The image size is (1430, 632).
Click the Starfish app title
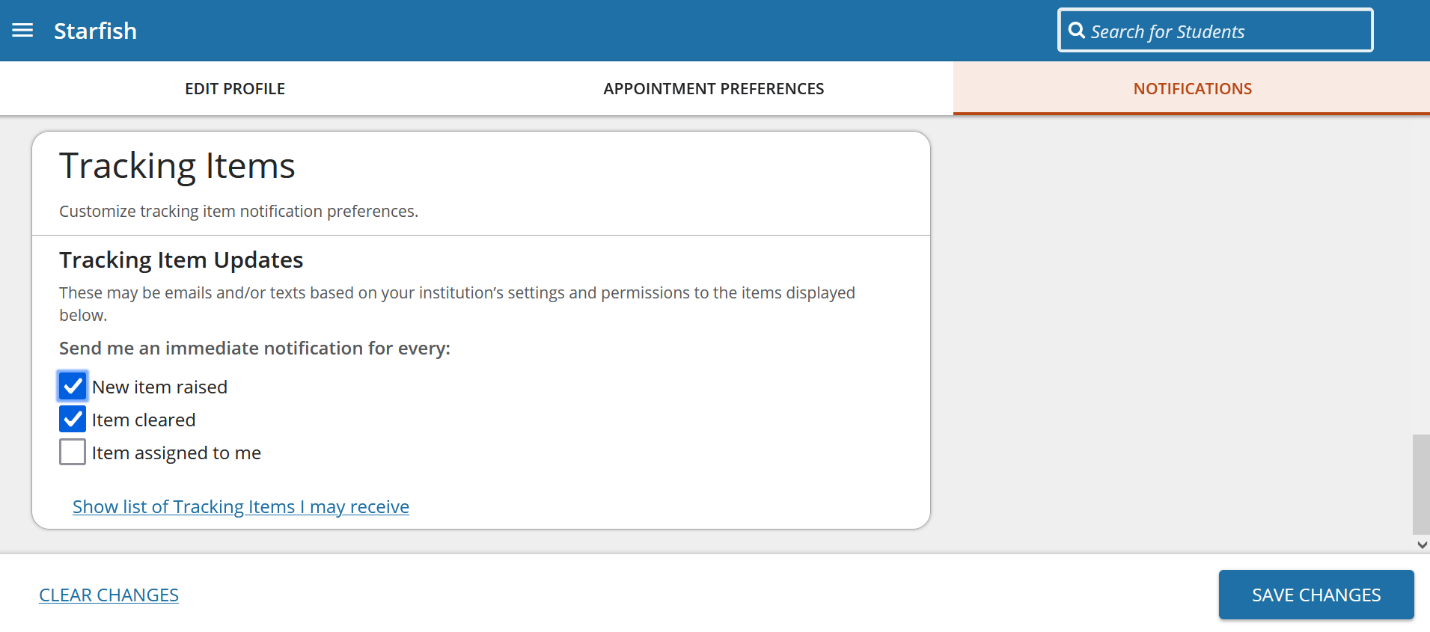pos(95,31)
